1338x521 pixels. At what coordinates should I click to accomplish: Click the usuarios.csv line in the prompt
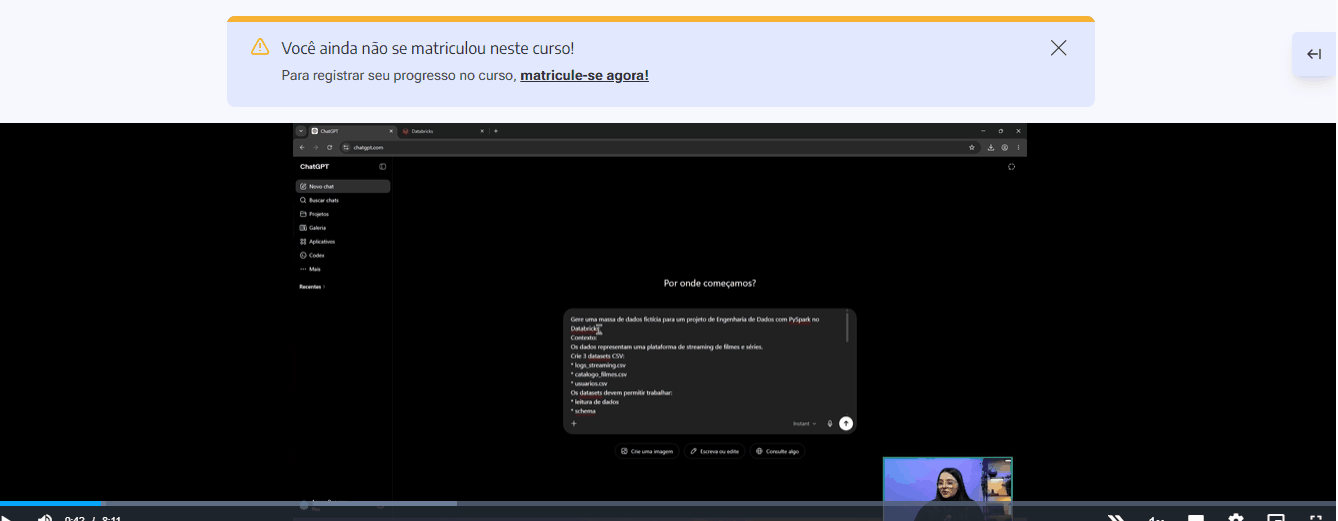pos(589,384)
